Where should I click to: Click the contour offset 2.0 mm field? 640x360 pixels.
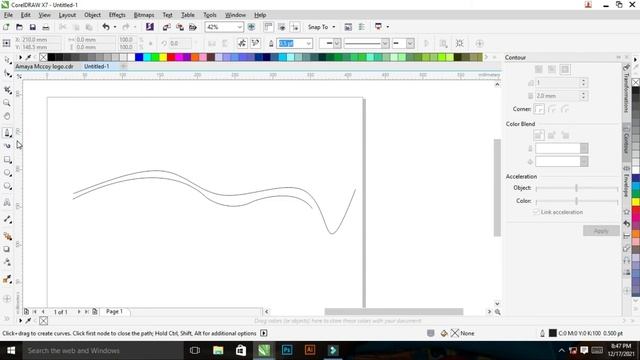(x=557, y=96)
